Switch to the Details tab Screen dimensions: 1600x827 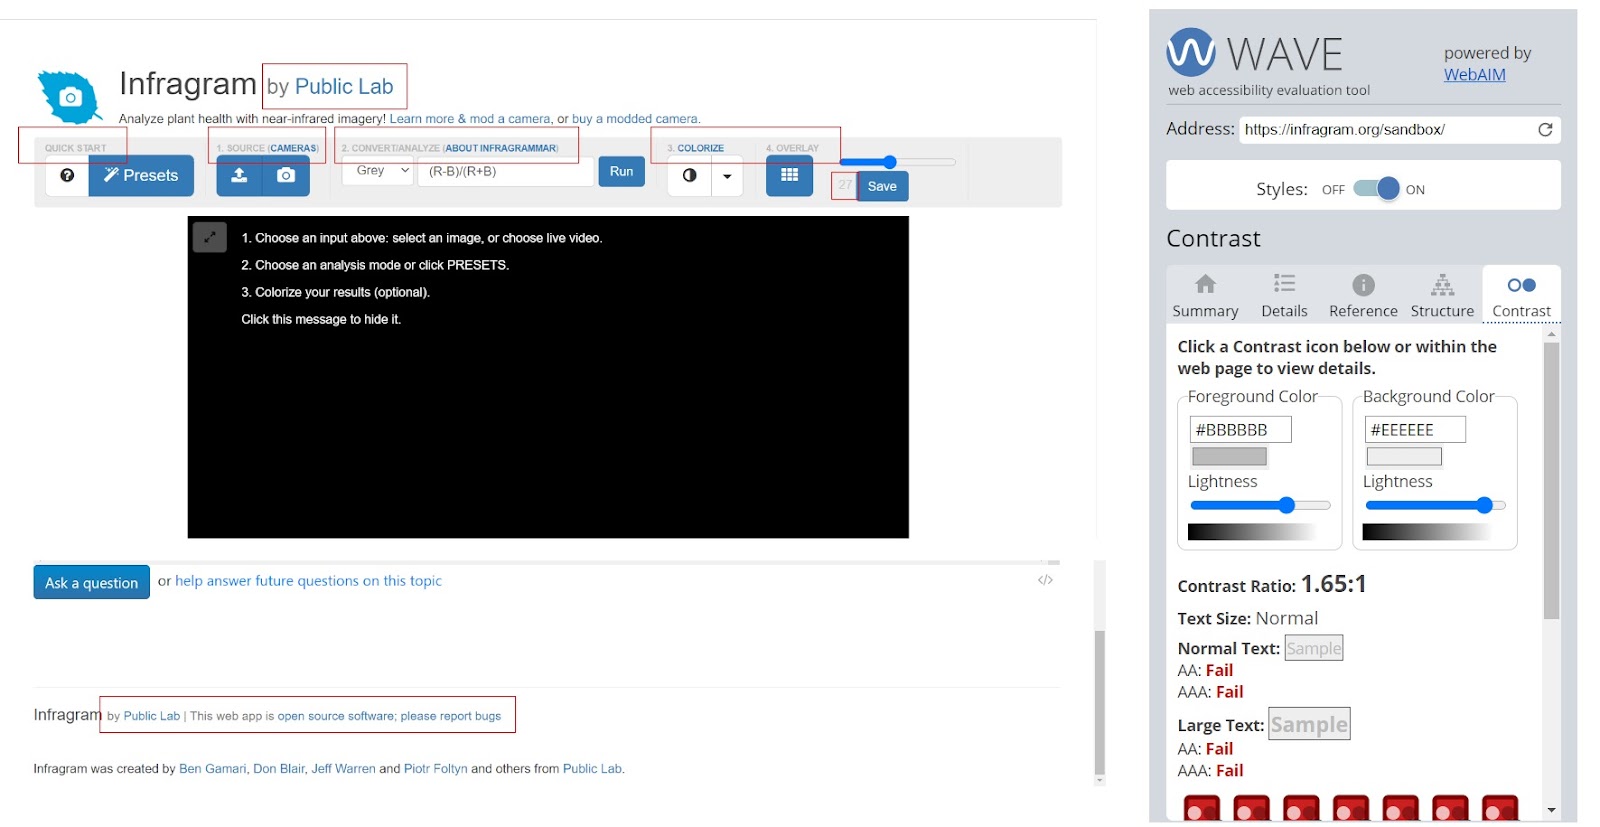pos(1284,296)
